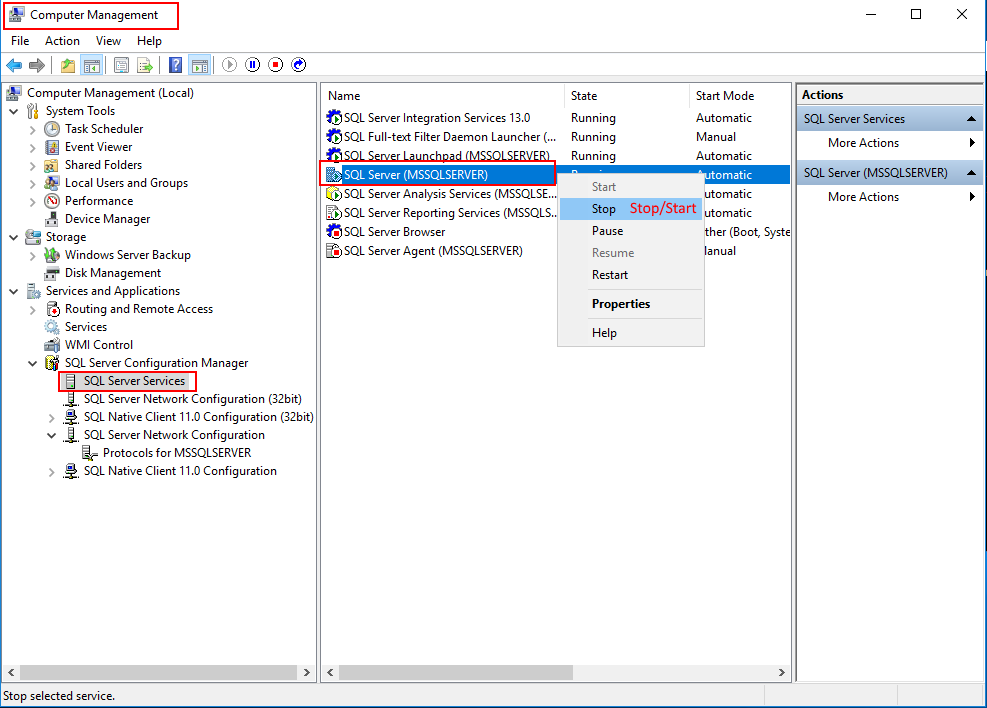
Task: Expand the Task Scheduler node
Action: click(x=33, y=130)
